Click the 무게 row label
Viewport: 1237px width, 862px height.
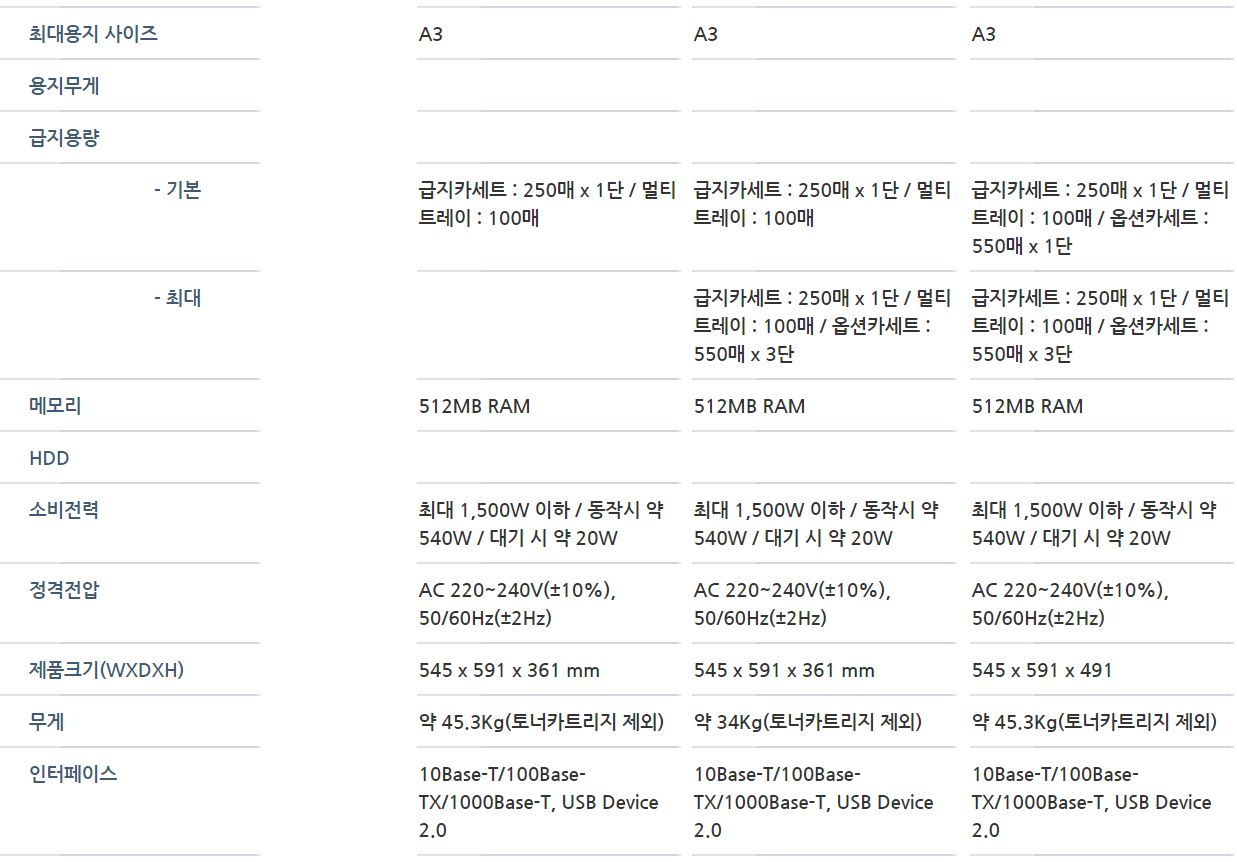coord(46,722)
